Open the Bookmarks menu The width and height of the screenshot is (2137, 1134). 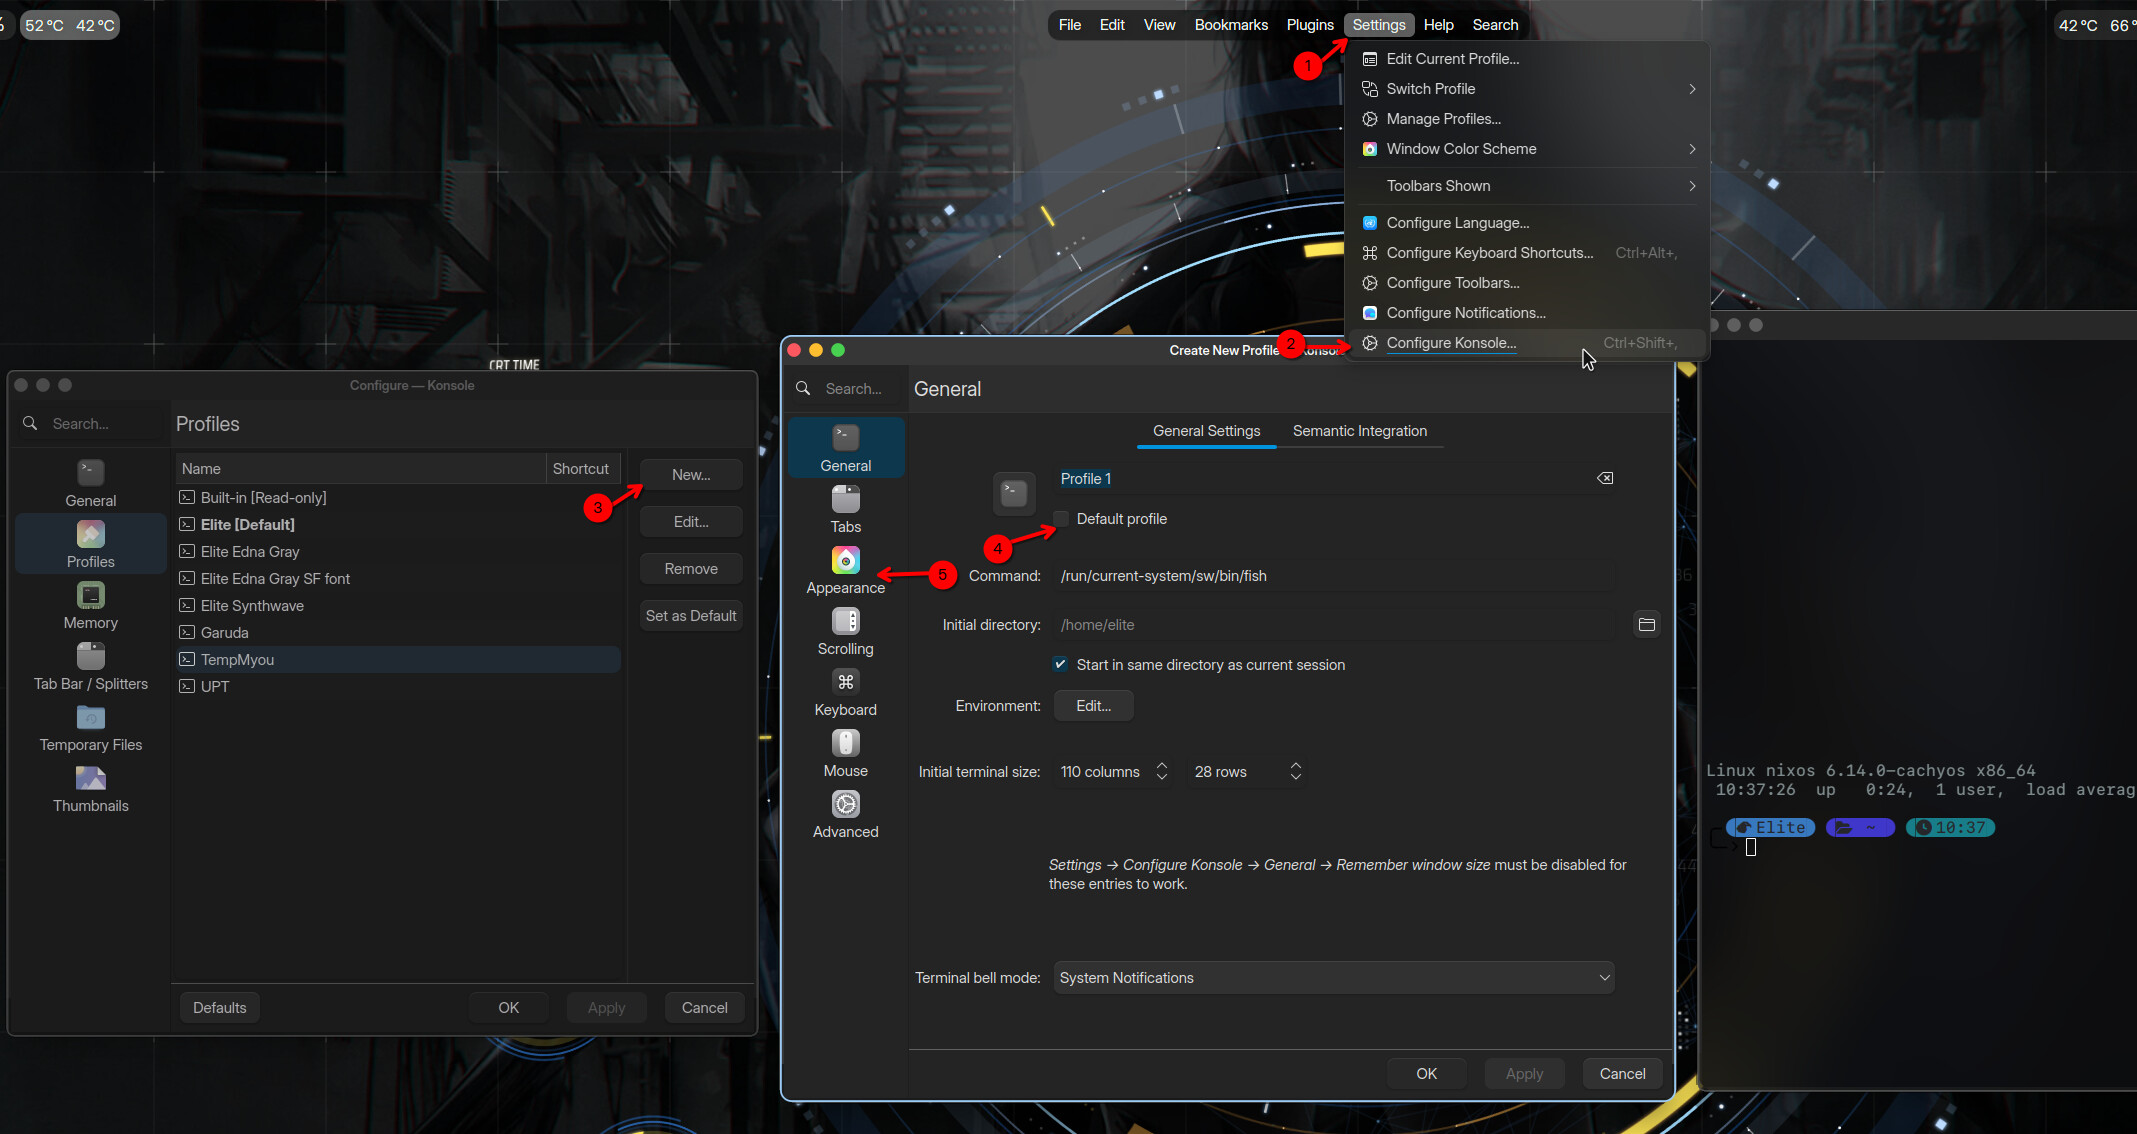(1231, 25)
